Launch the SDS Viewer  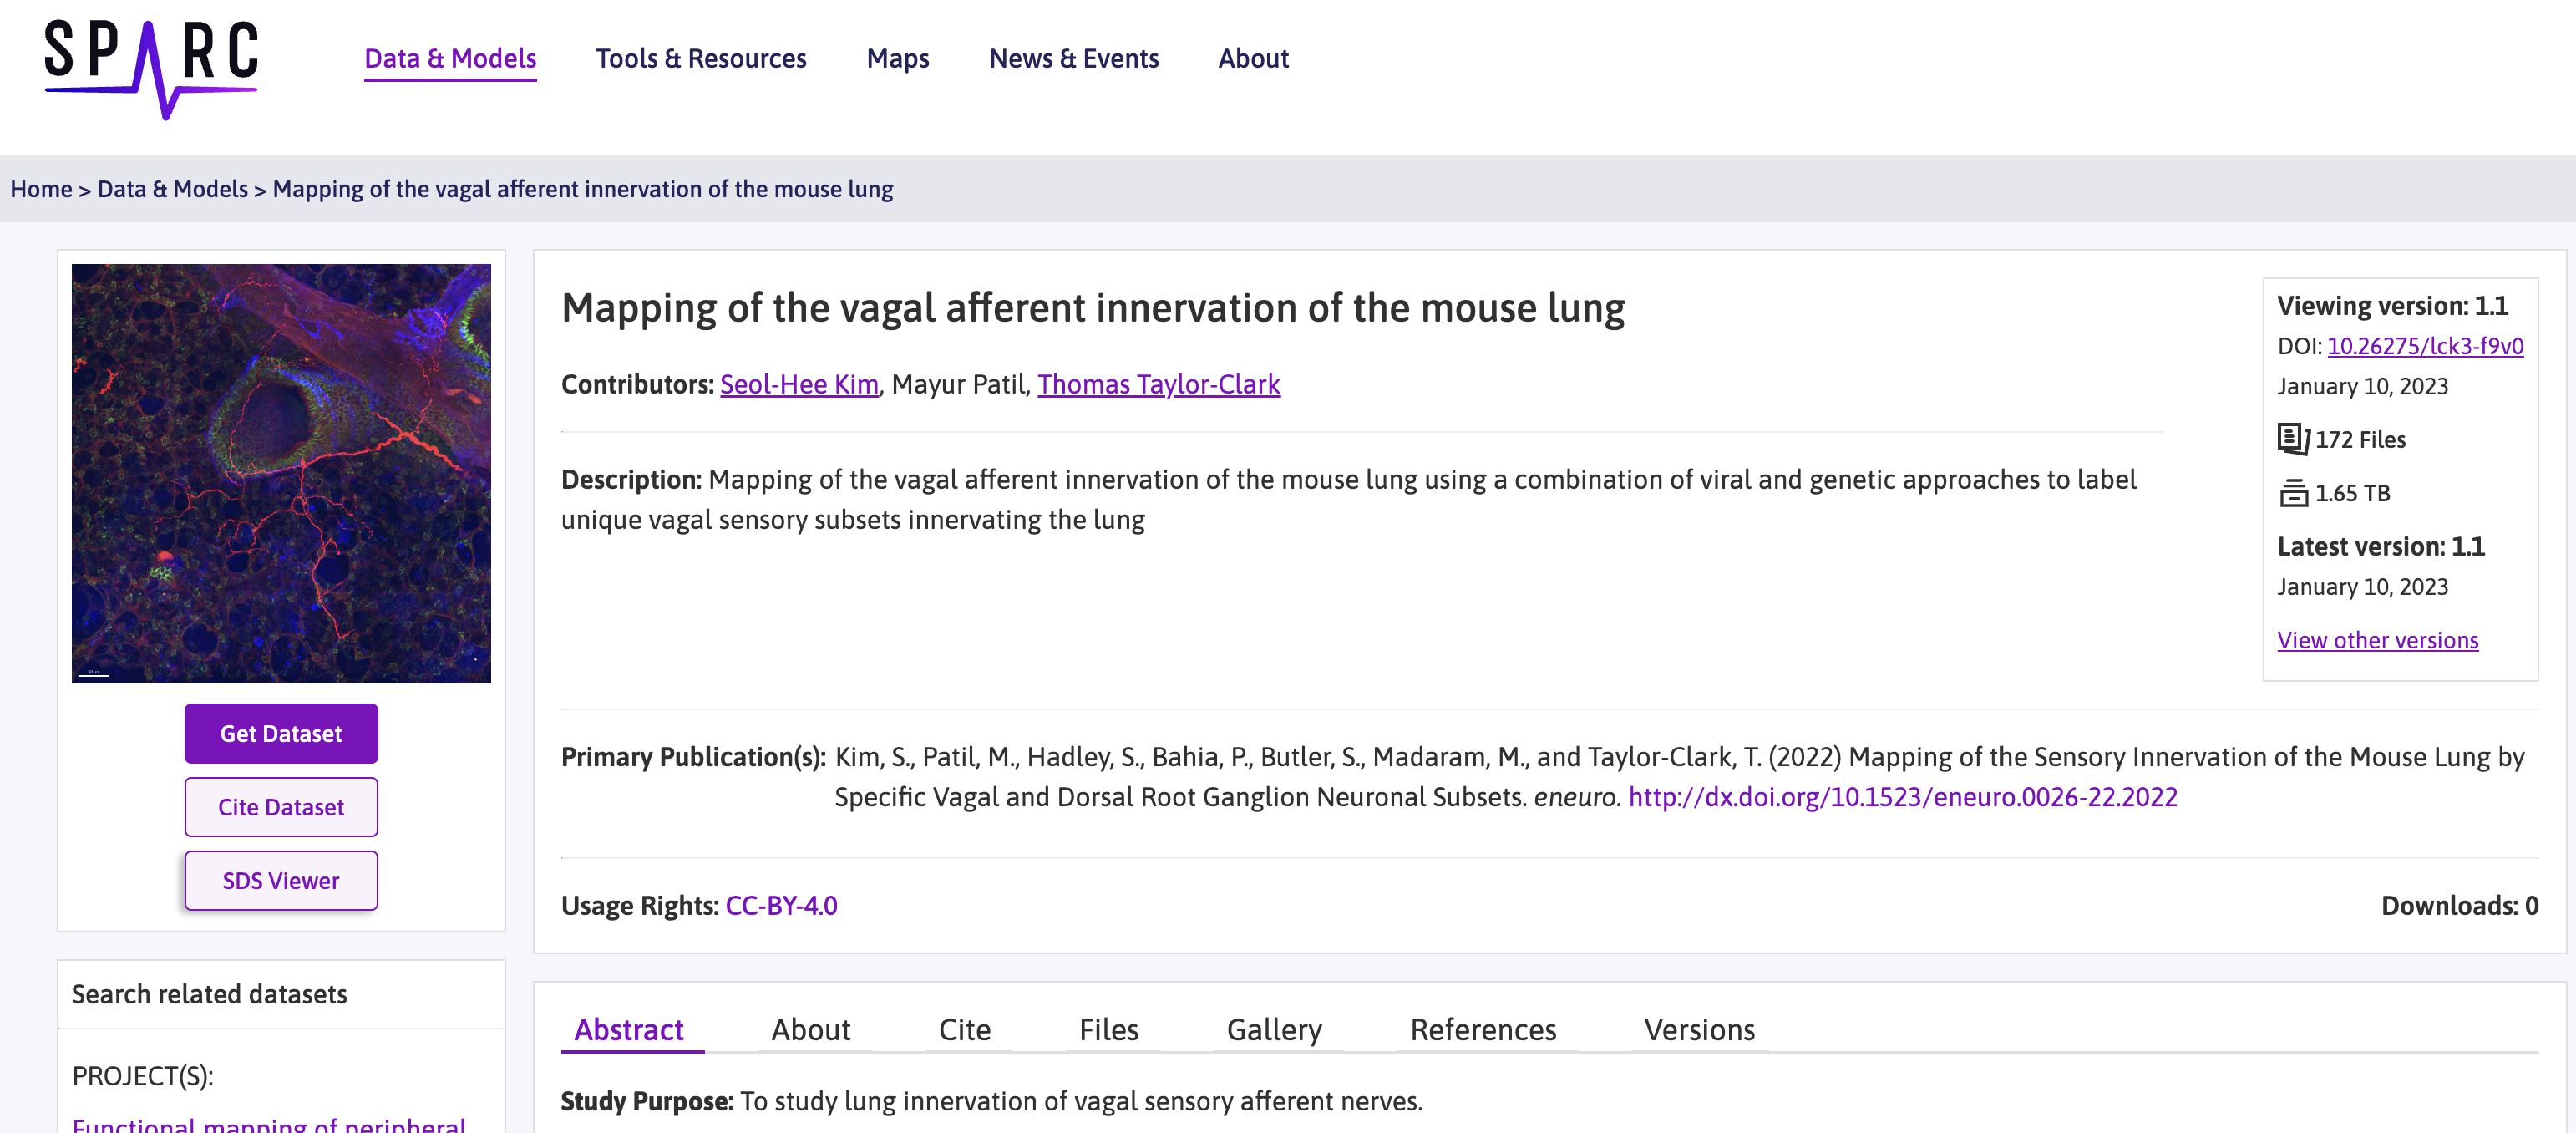pos(281,880)
